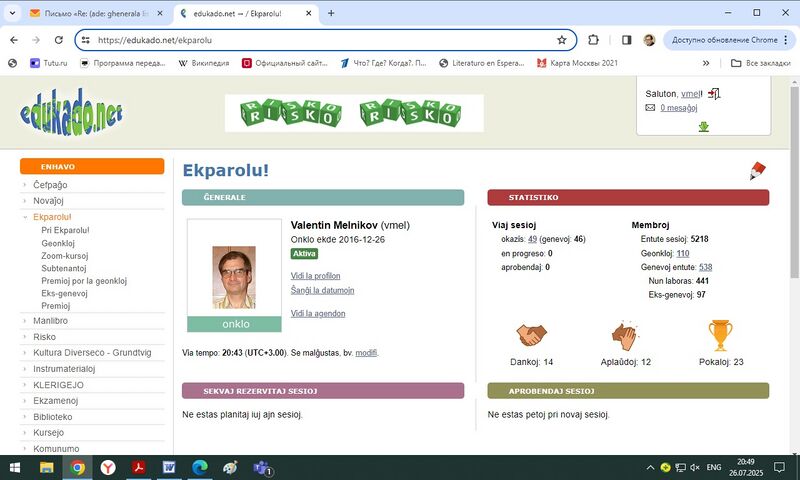Click the Aplaŭdoj clapping hands icon
Screen dimensions: 800x480
(625, 336)
